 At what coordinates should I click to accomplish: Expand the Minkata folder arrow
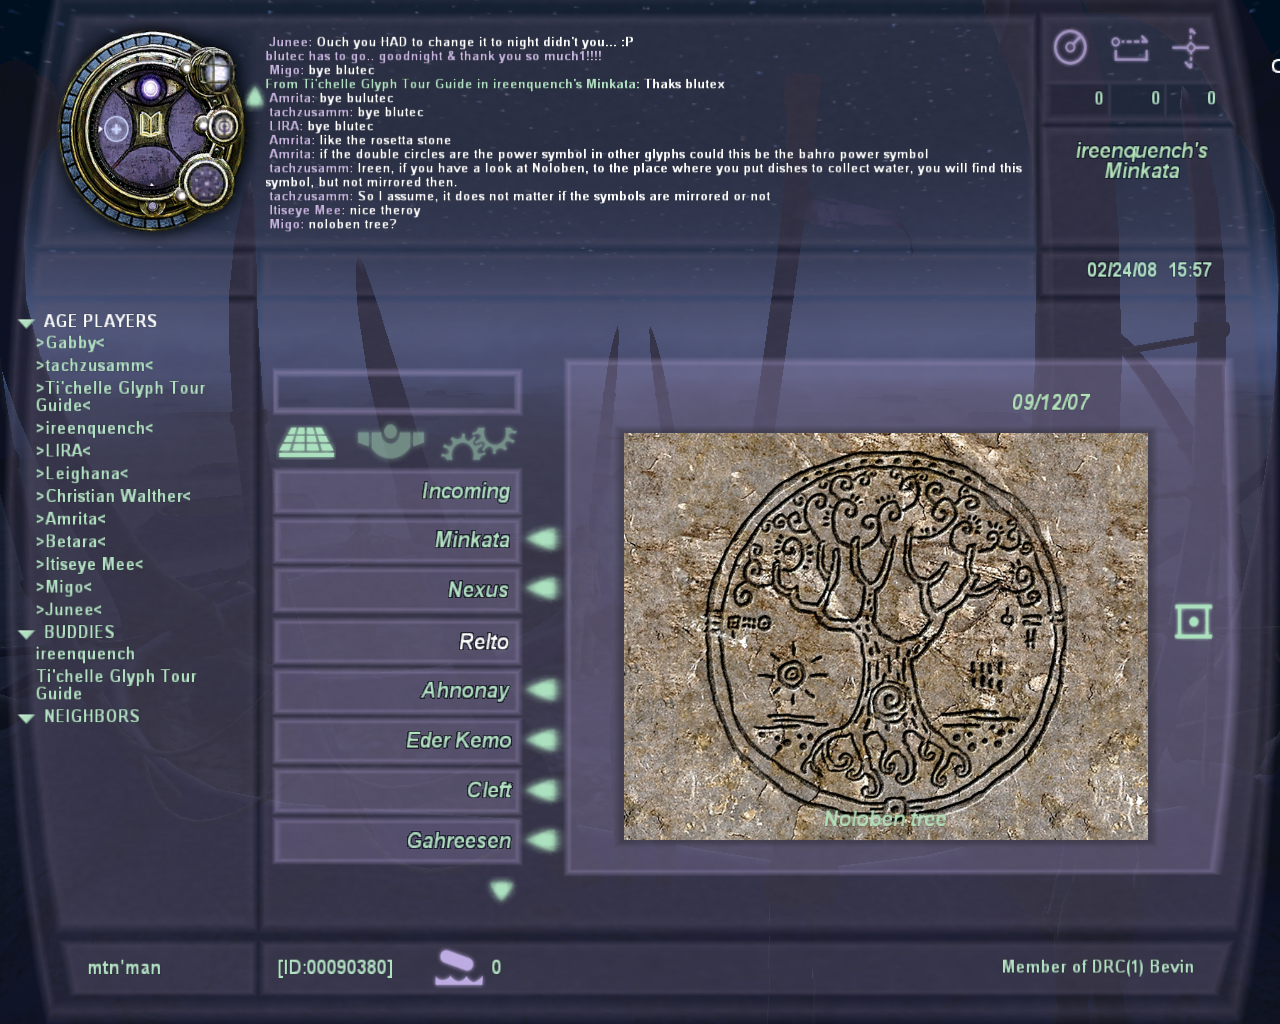[543, 540]
